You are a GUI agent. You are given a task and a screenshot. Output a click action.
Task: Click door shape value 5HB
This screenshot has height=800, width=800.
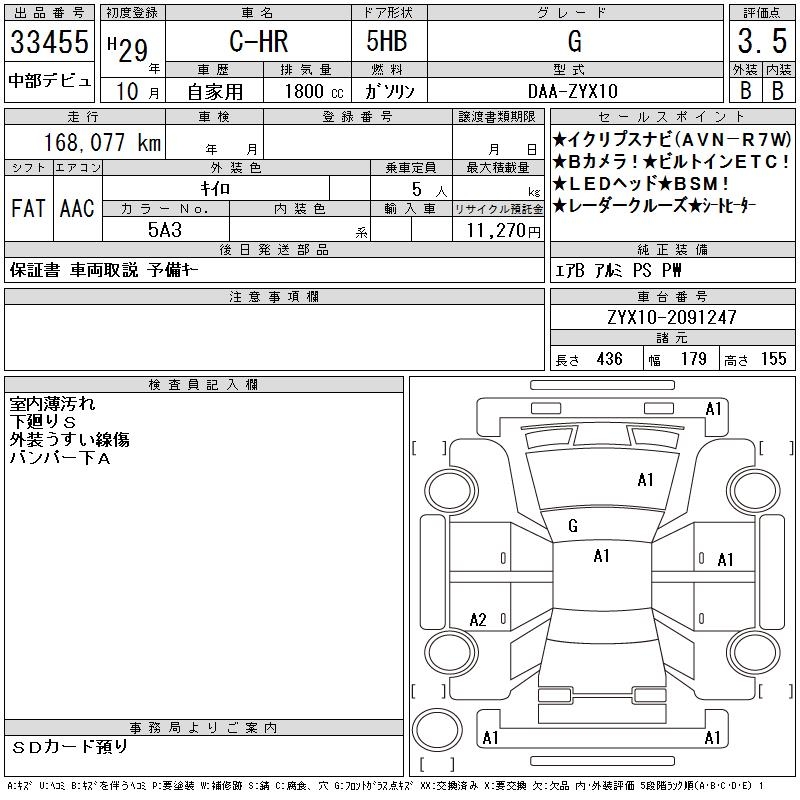pos(387,41)
